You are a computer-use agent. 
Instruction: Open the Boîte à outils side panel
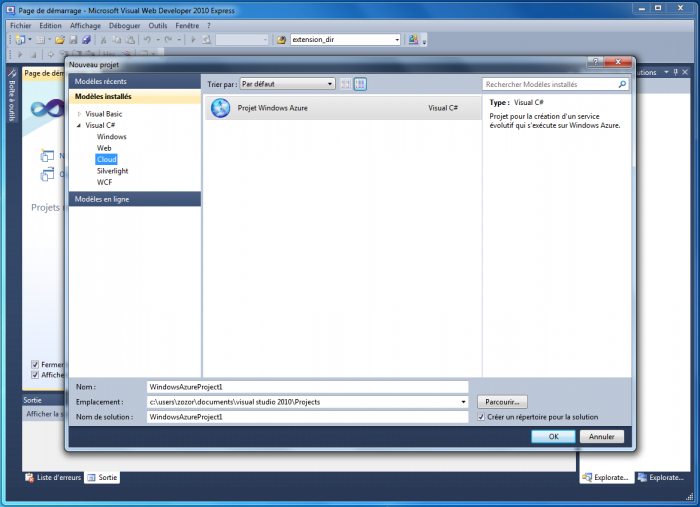pyautogui.click(x=12, y=95)
